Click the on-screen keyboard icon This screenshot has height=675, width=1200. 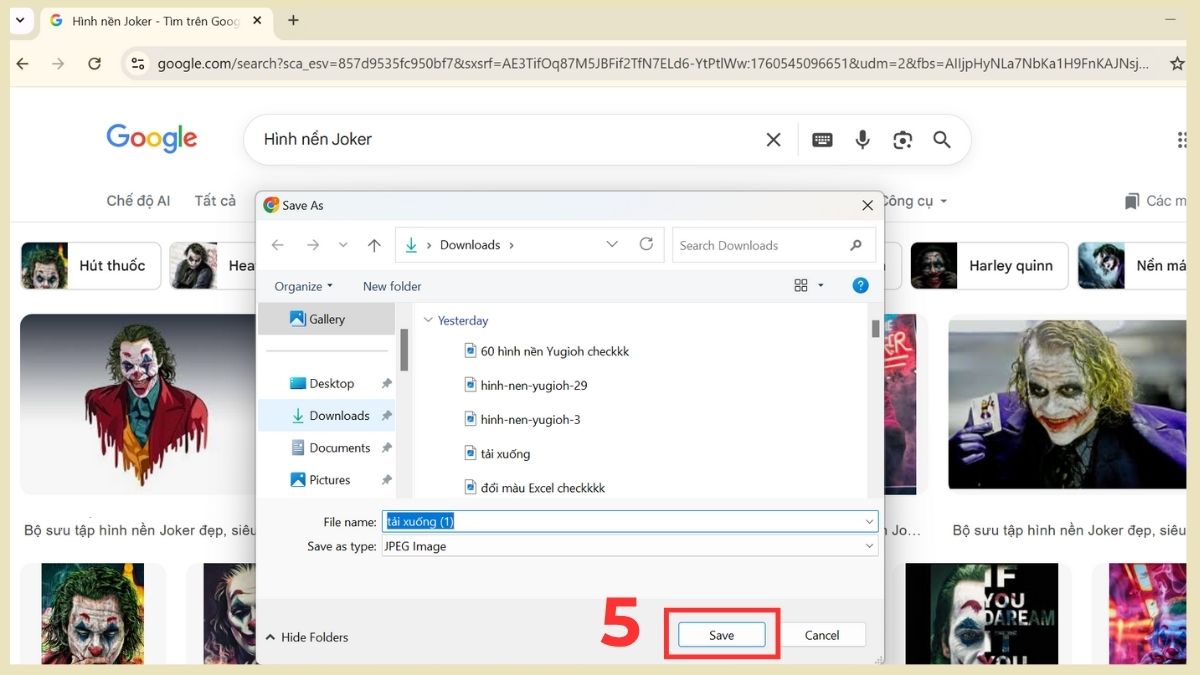(822, 140)
